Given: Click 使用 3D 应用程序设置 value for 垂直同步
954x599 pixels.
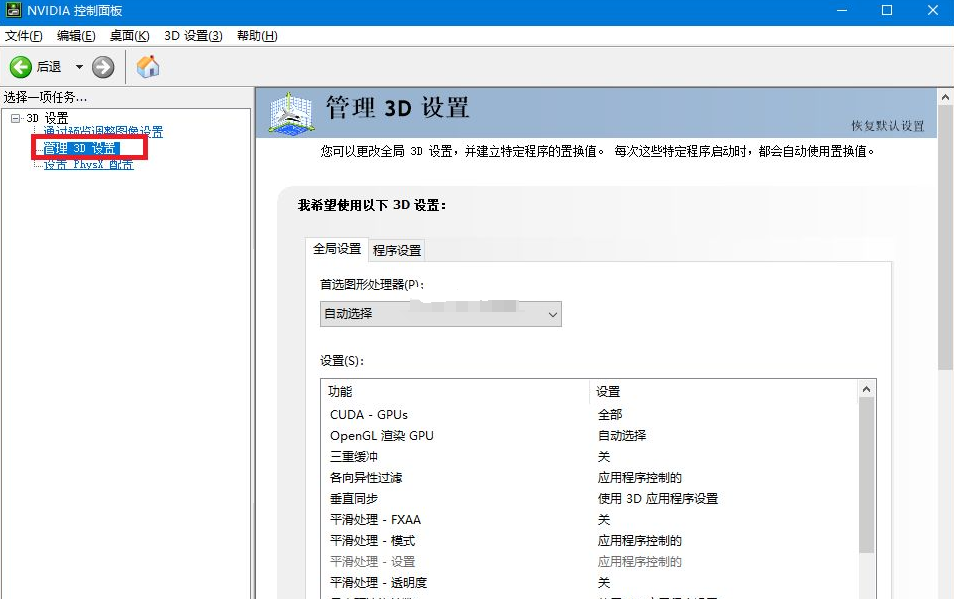Looking at the screenshot, I should point(658,499).
